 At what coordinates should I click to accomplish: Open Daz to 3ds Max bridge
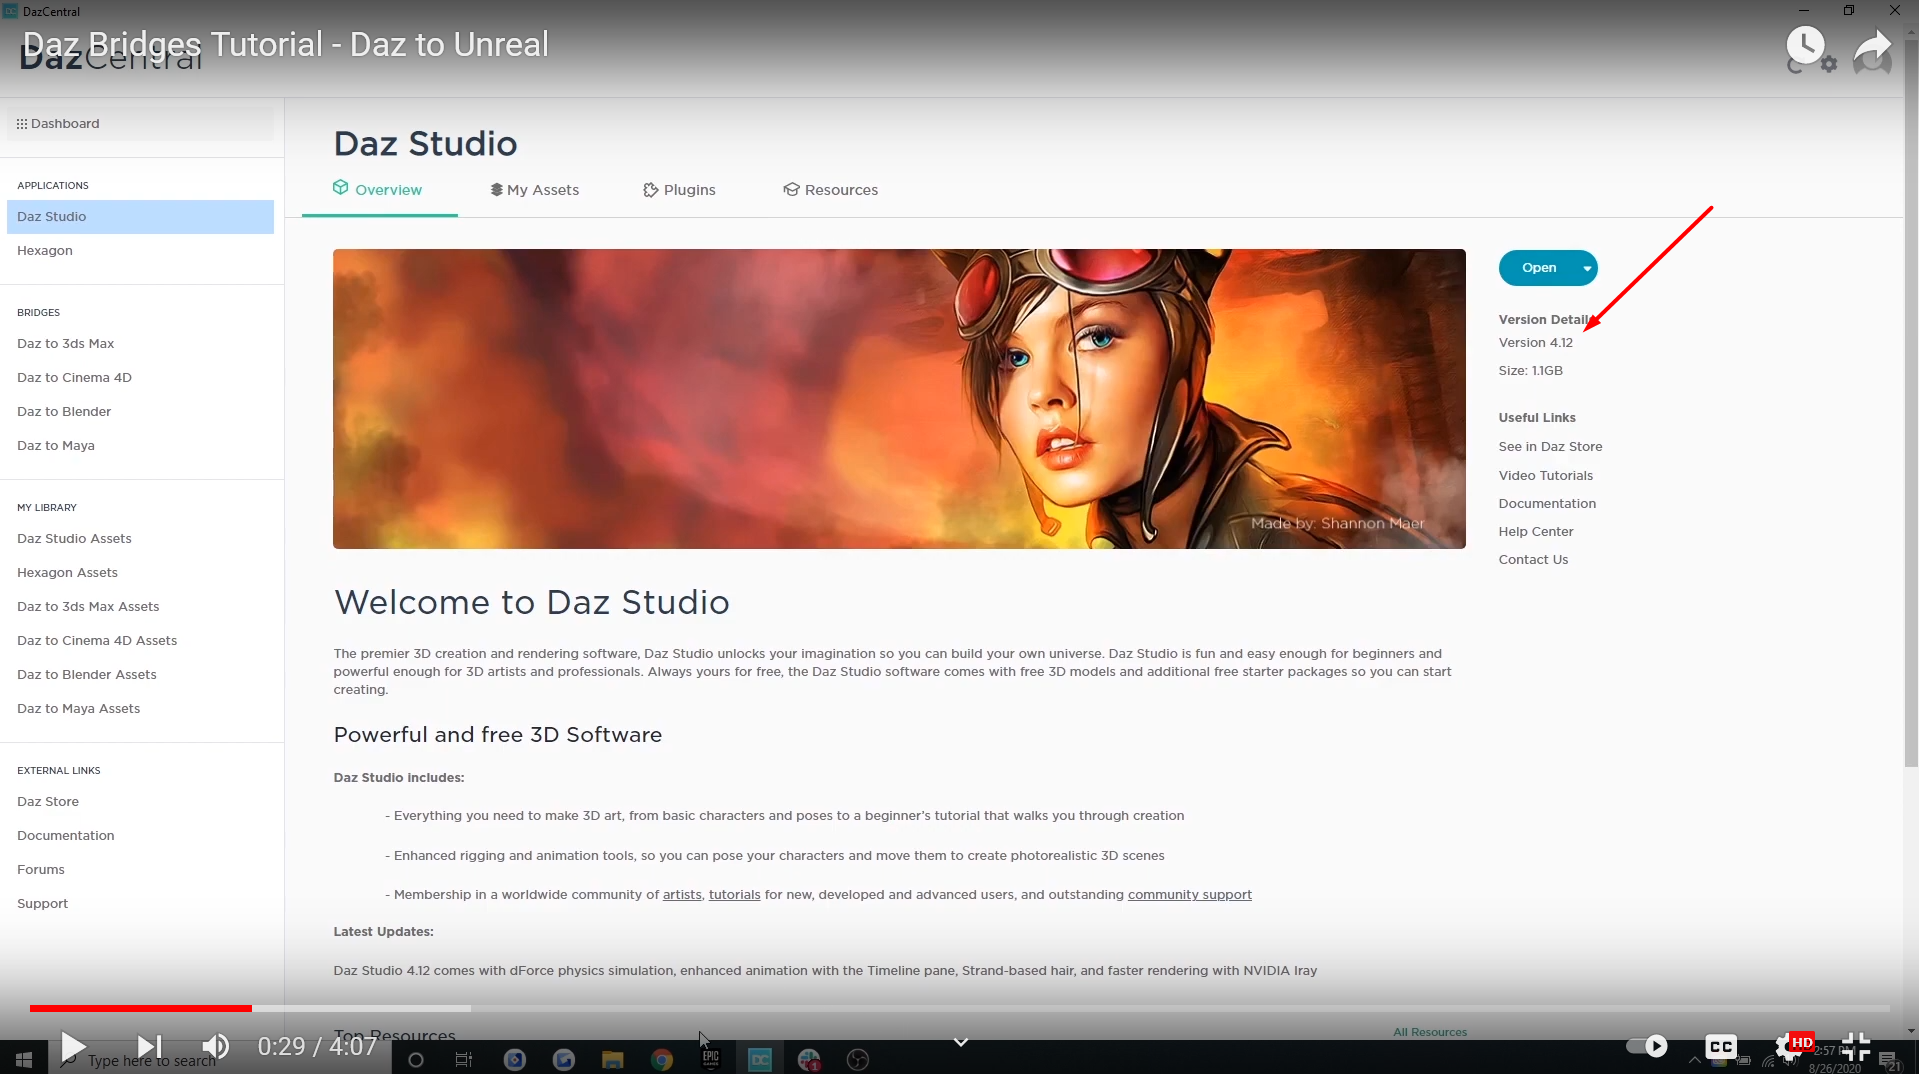coord(66,344)
